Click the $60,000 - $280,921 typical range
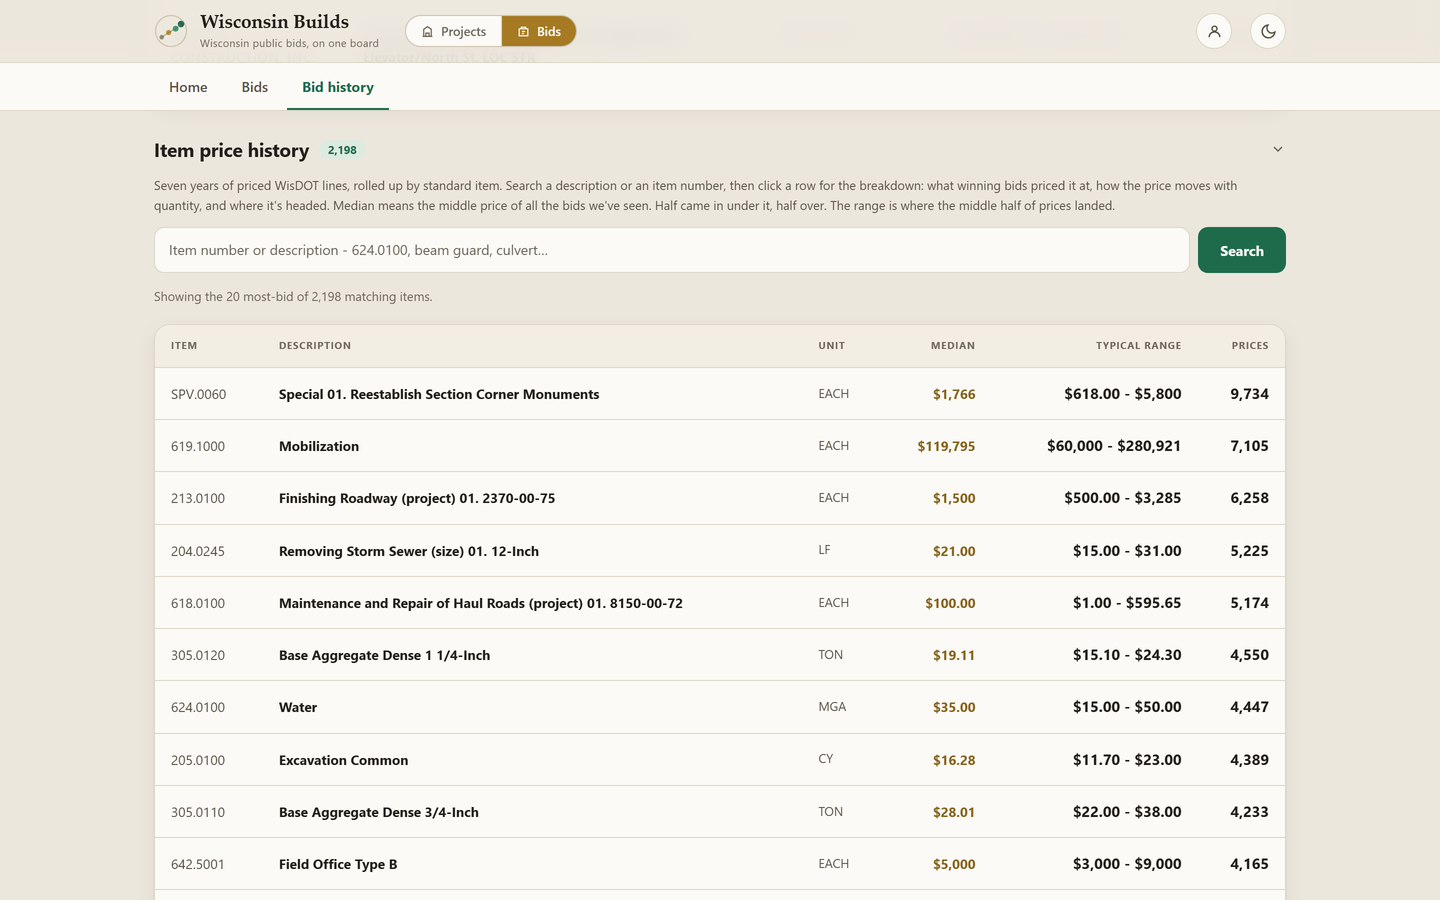 click(x=1114, y=446)
